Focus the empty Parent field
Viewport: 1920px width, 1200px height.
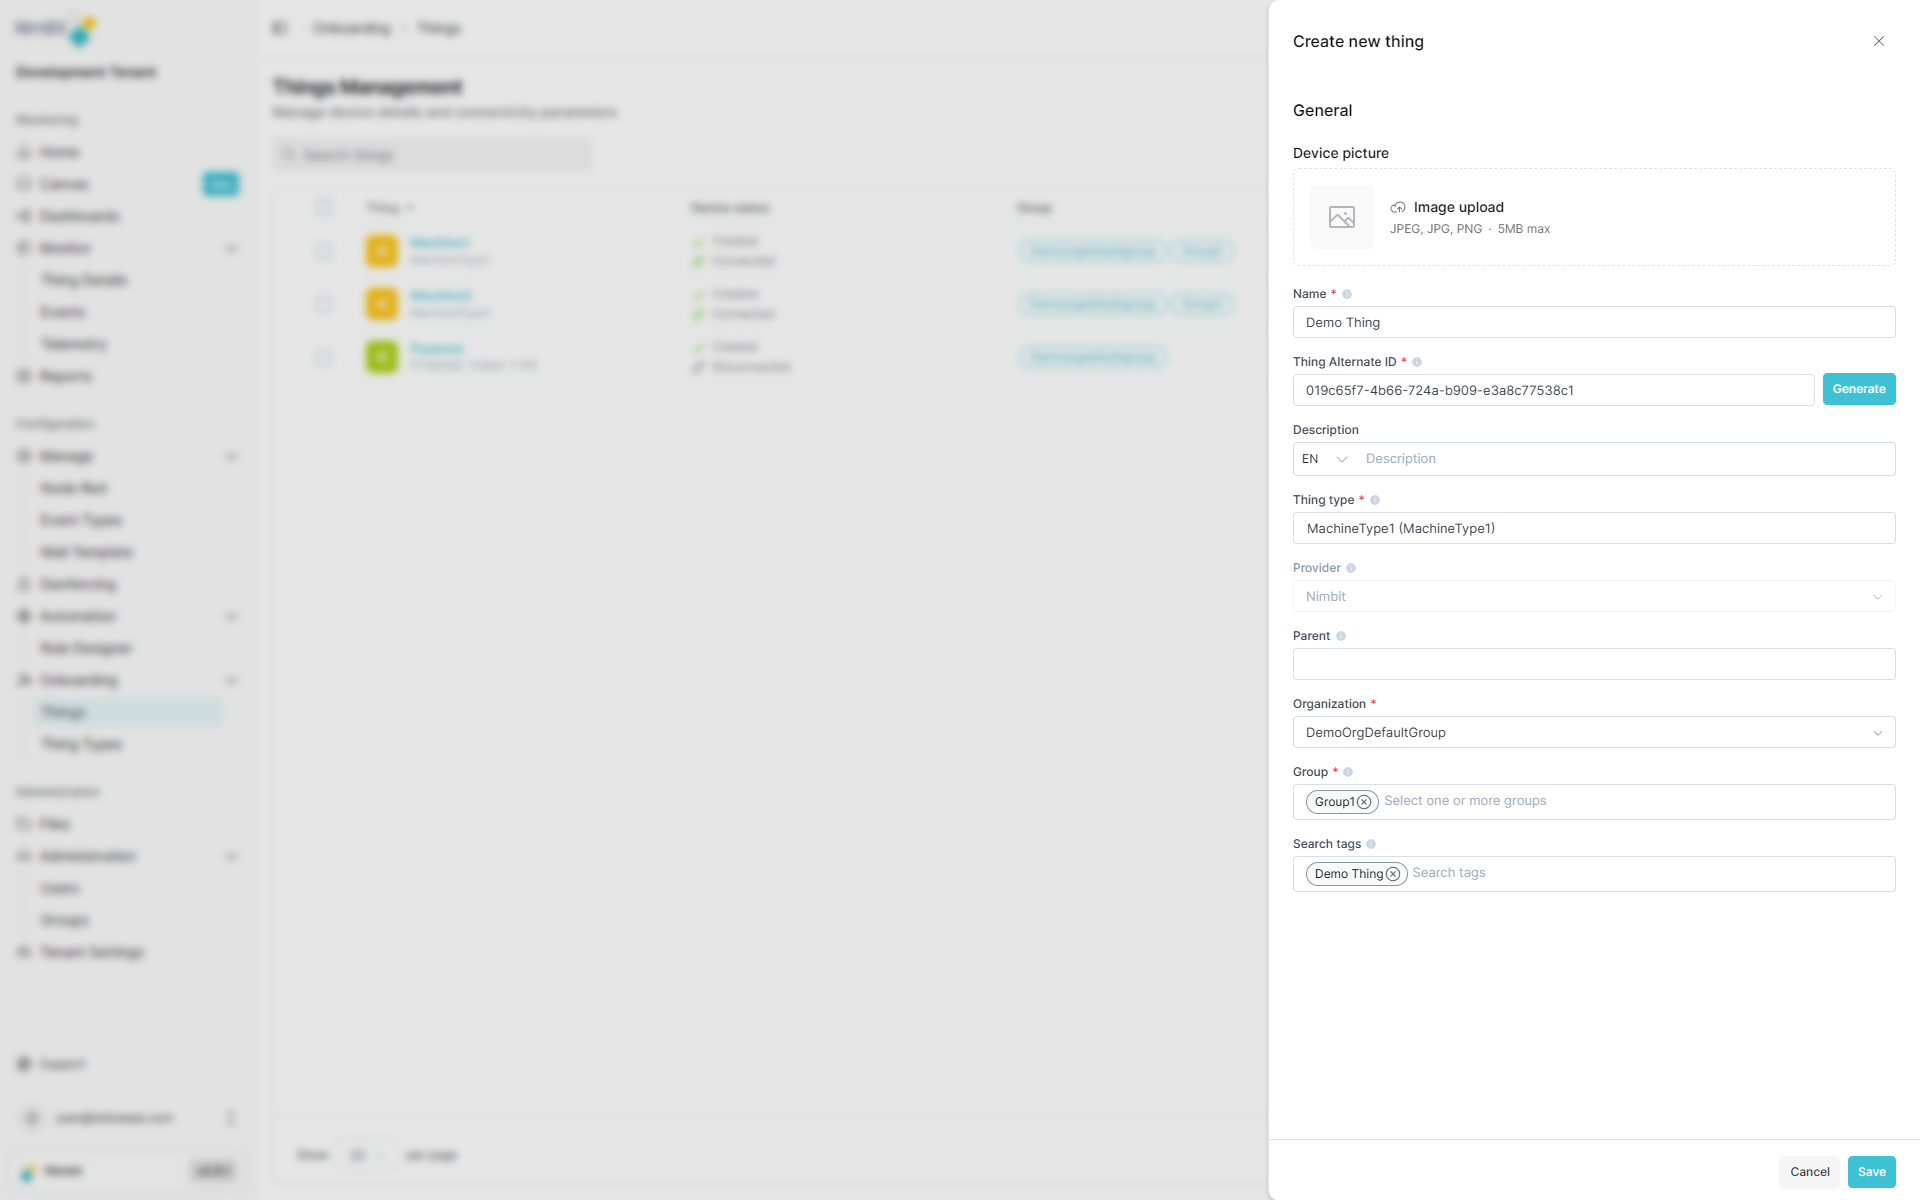[x=1593, y=664]
